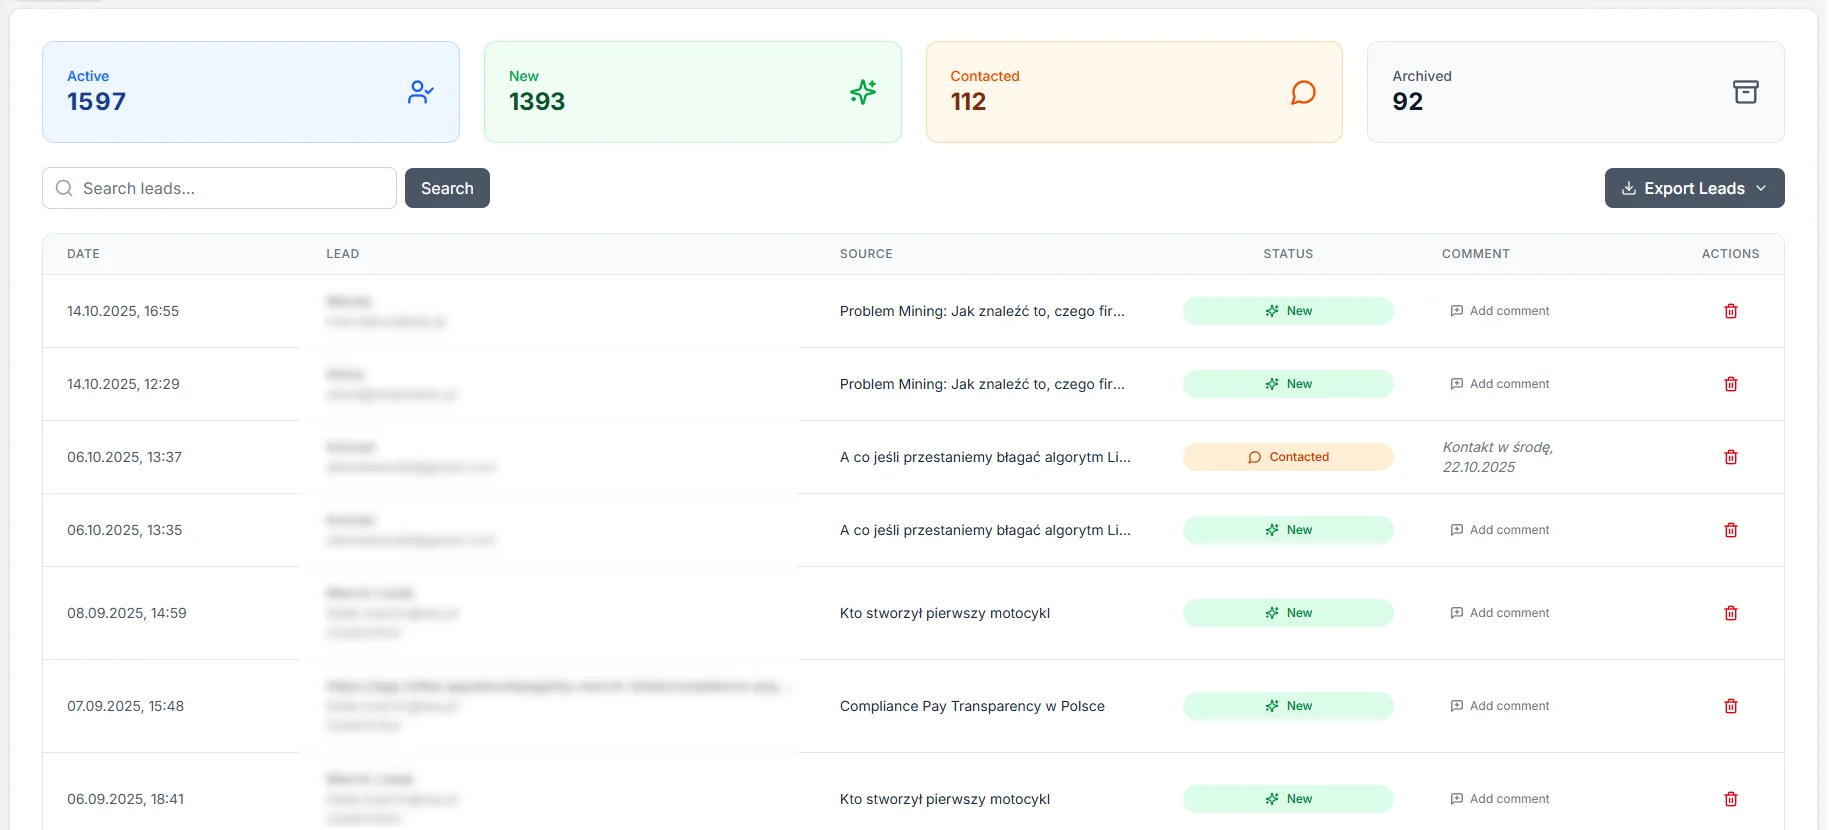Viewport: 1829px width, 830px height.
Task: Filter by the Archived 92 card
Action: [1574, 92]
